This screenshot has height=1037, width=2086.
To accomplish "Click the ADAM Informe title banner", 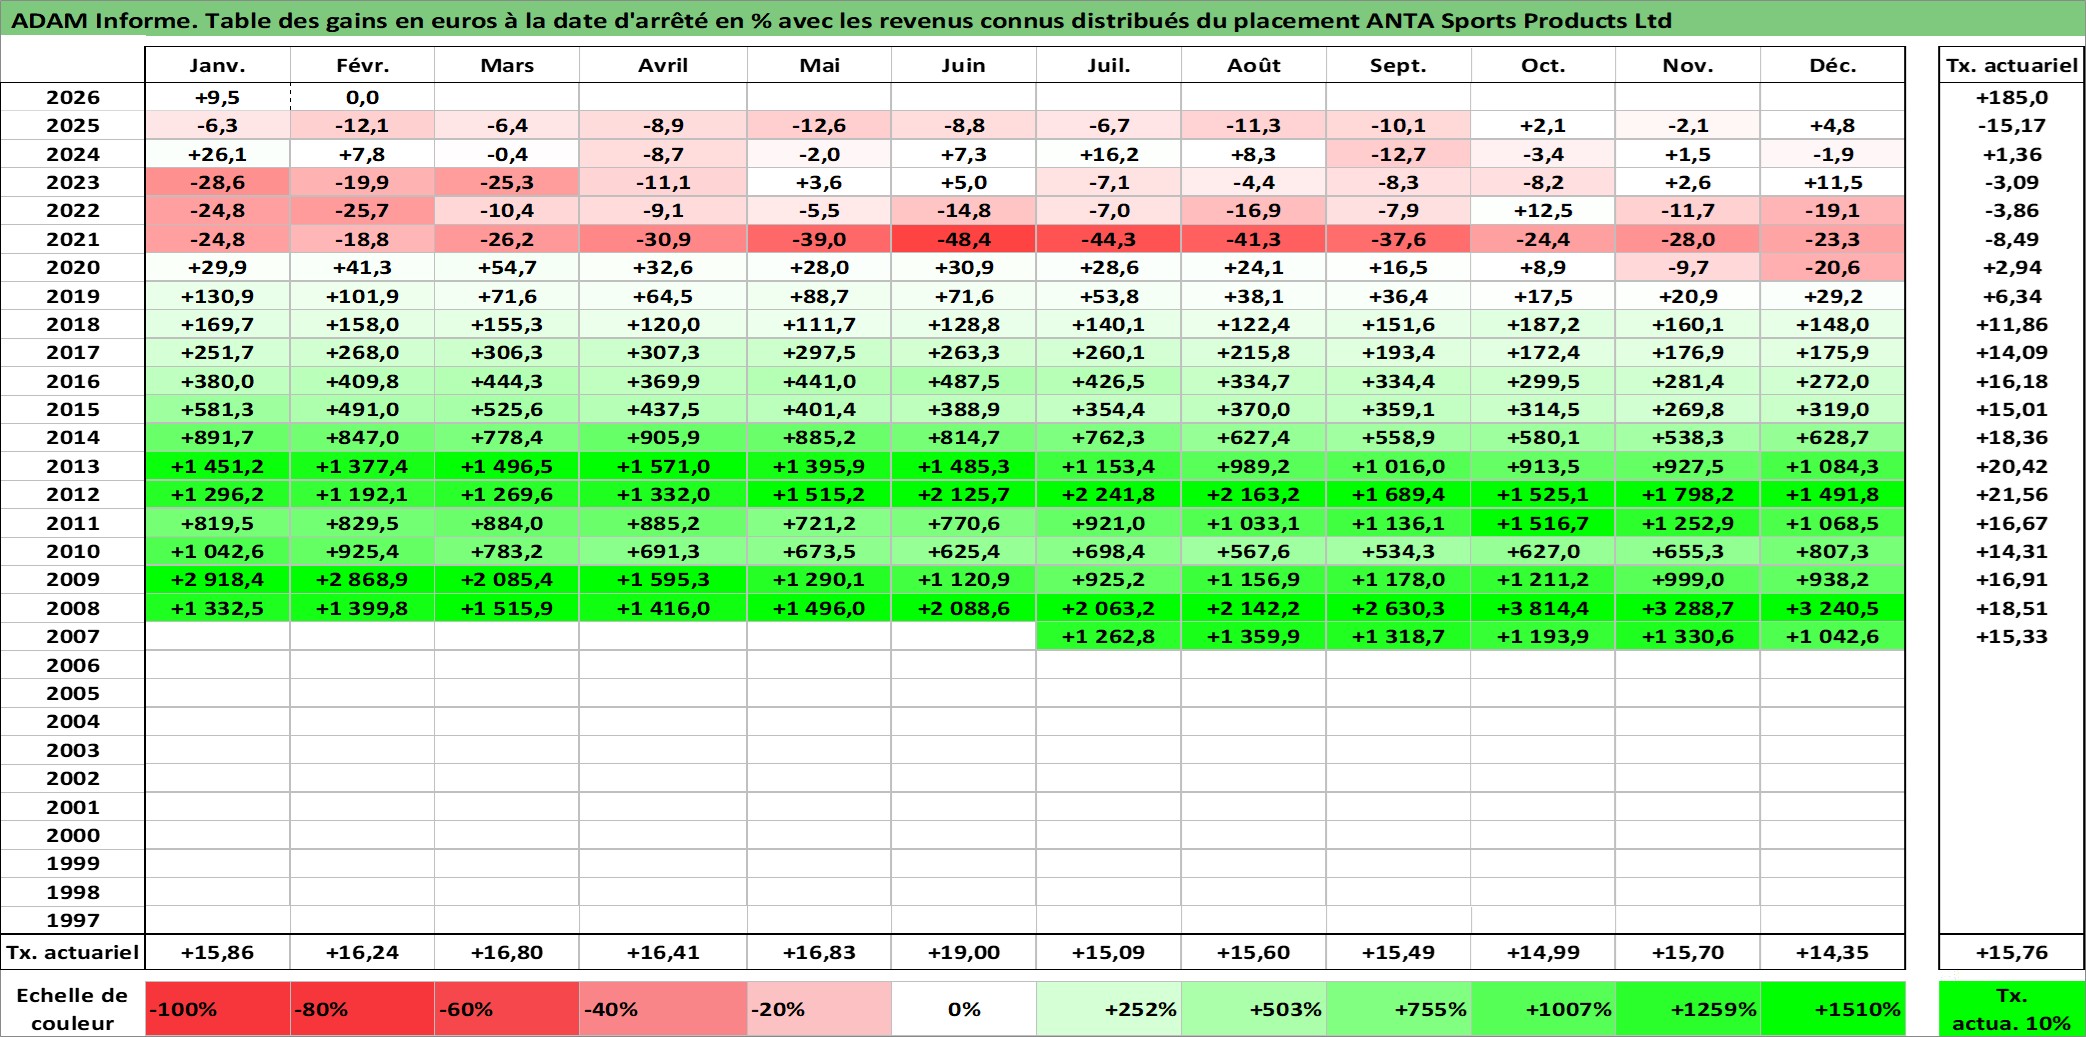I will click(1043, 20).
